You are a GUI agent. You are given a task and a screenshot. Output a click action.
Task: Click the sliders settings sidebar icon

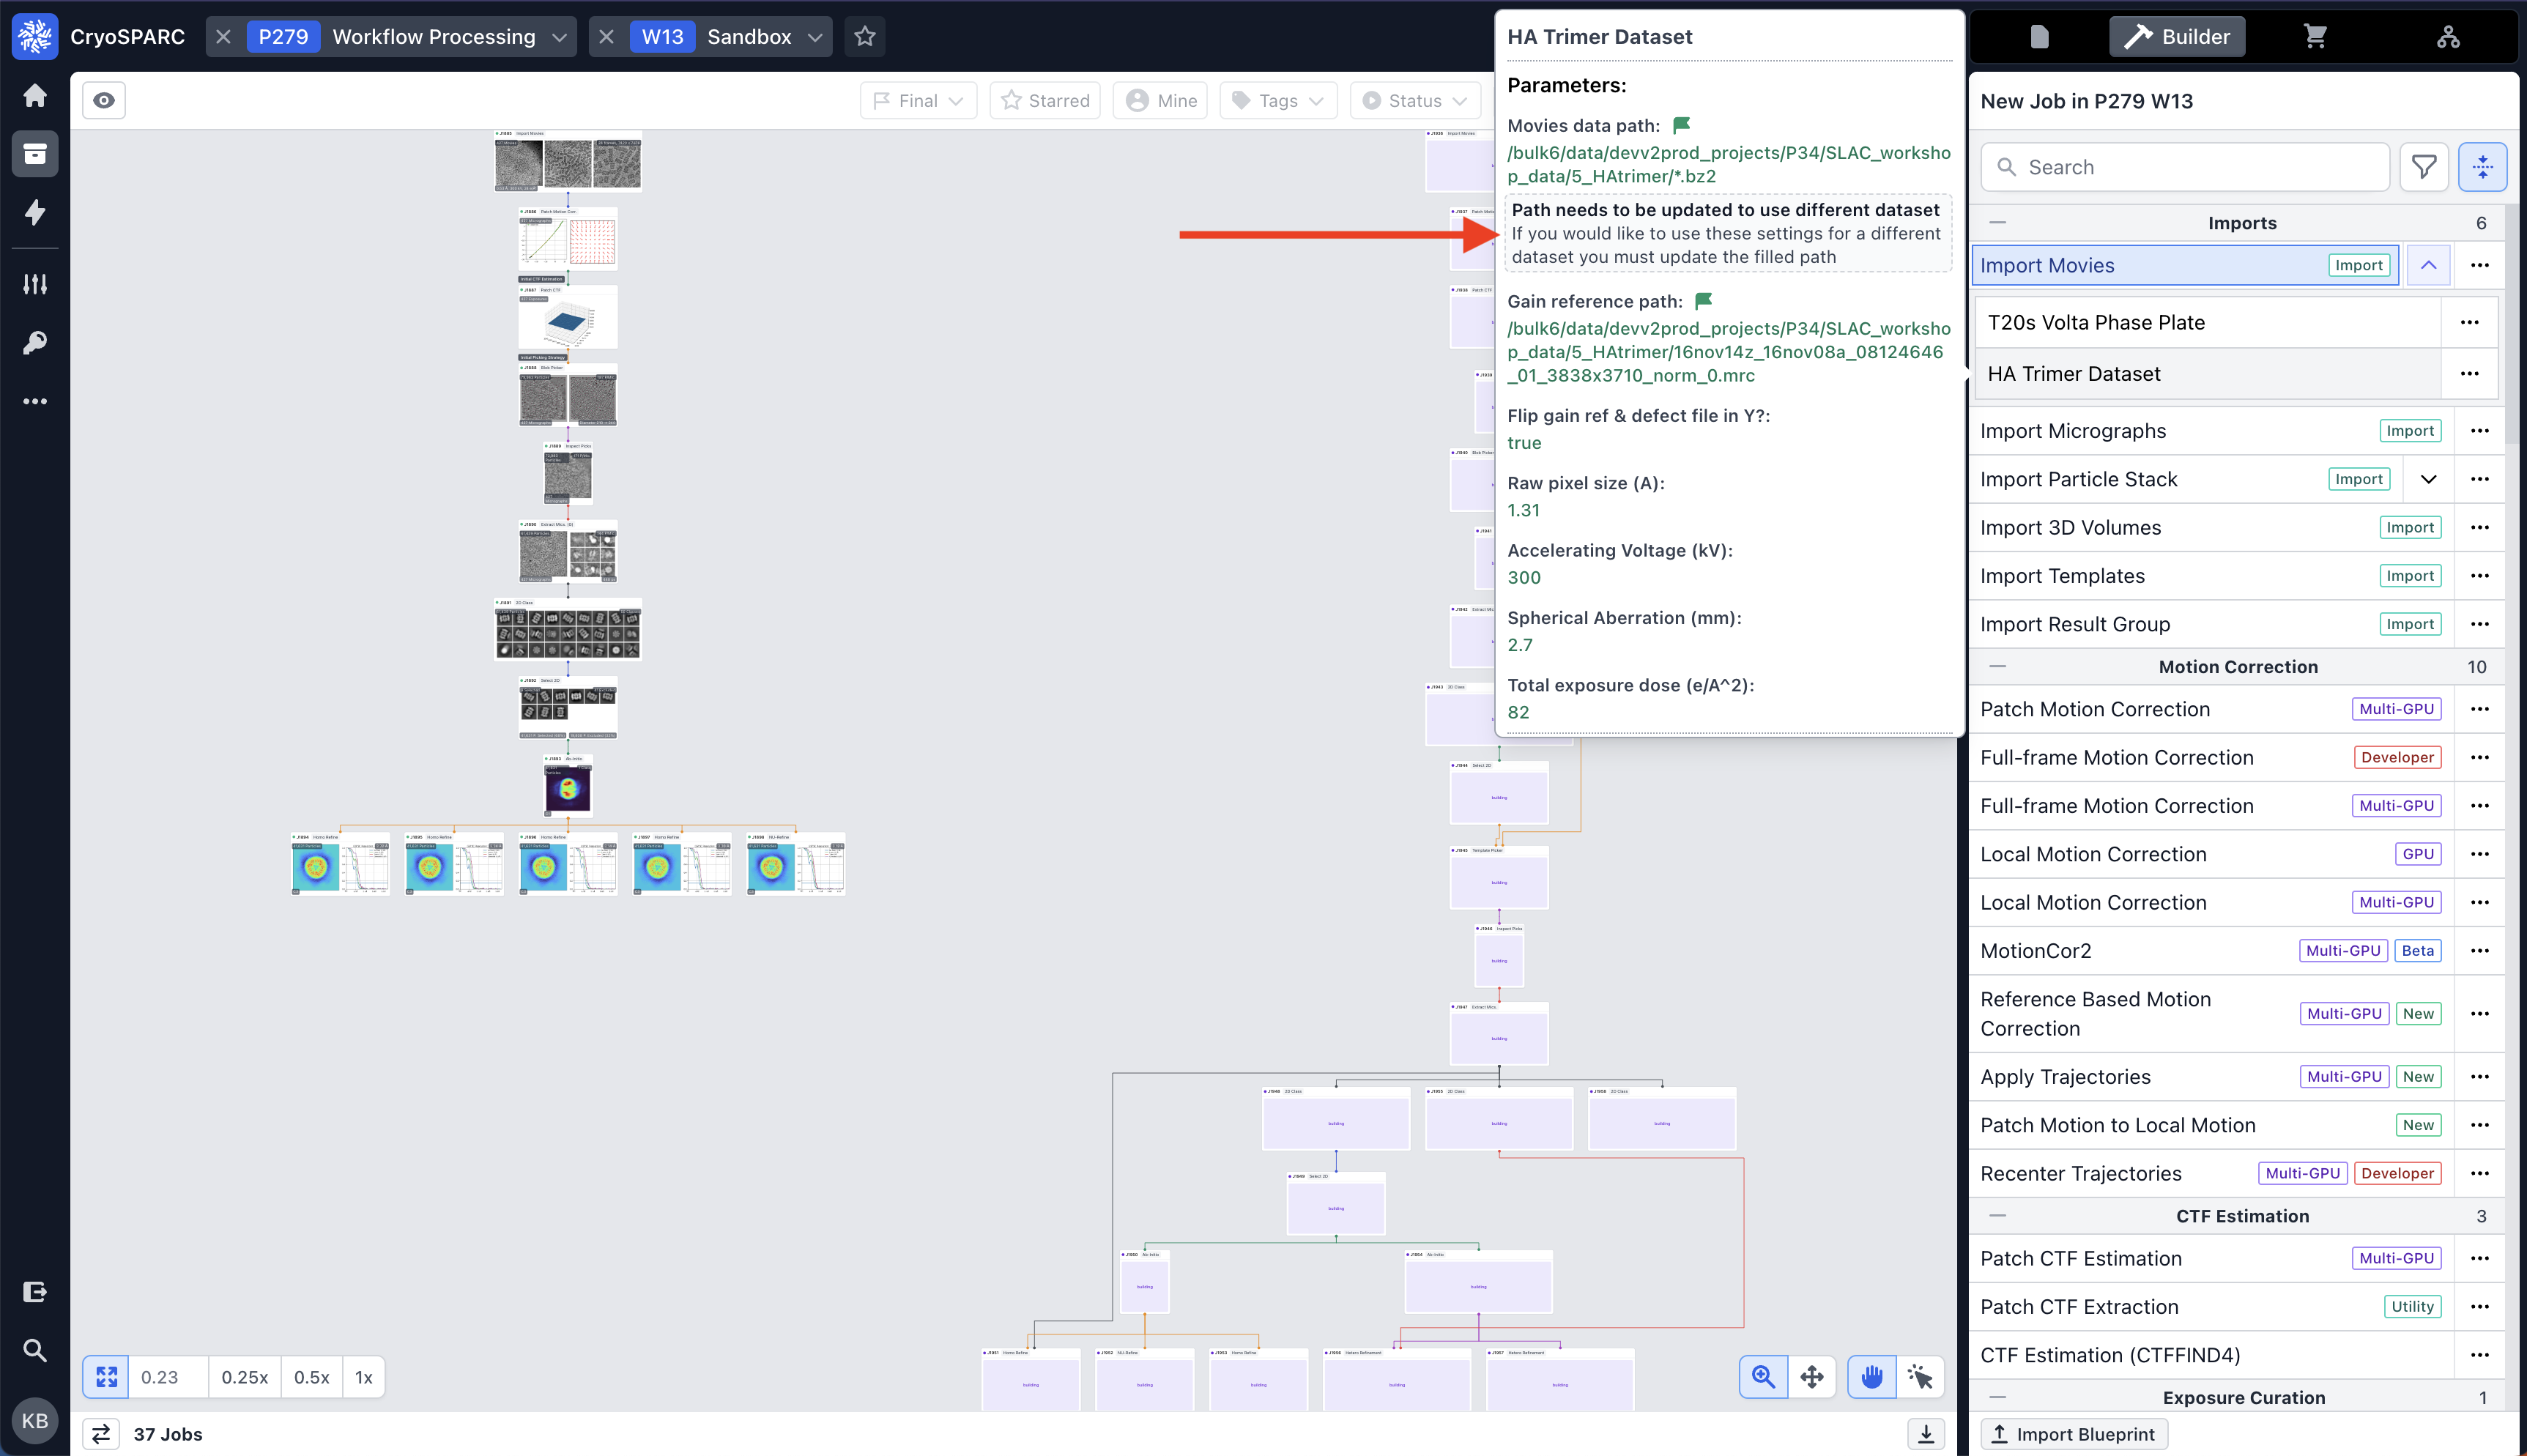pyautogui.click(x=35, y=284)
